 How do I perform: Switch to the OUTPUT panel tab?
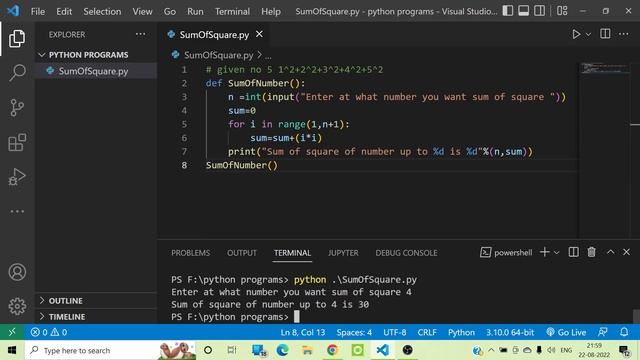[242, 253]
